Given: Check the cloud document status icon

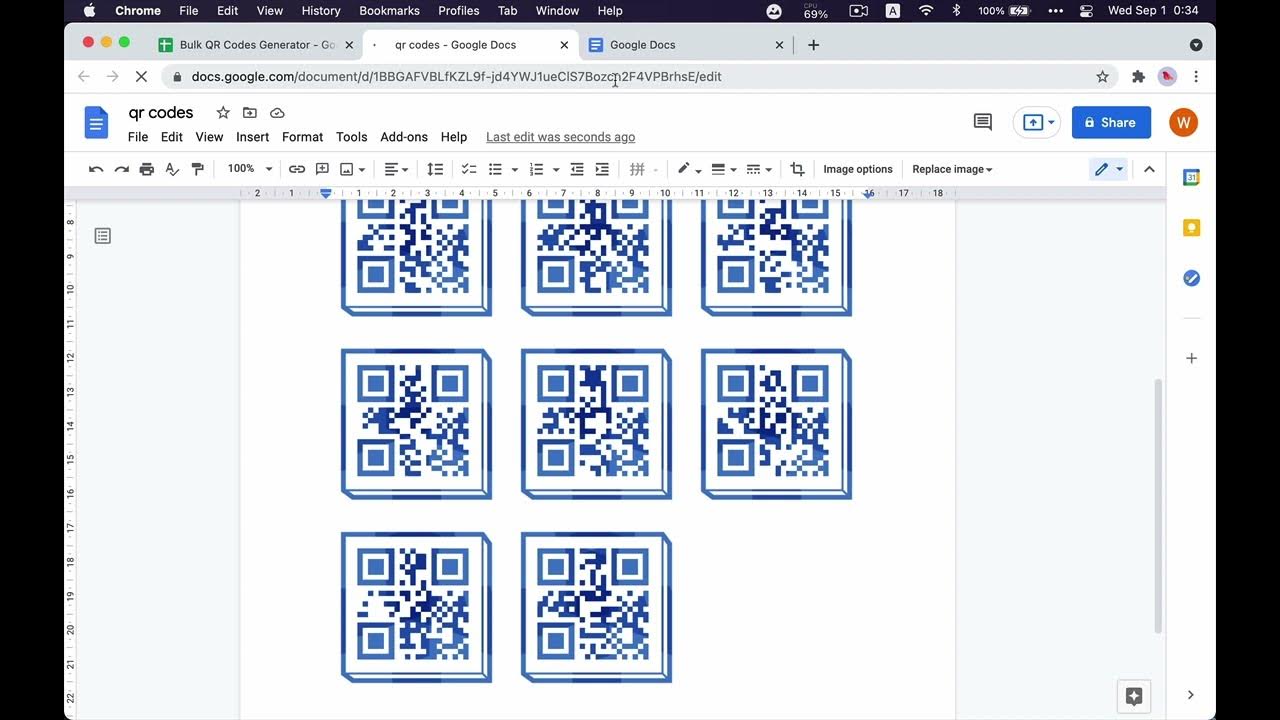Looking at the screenshot, I should pos(277,113).
